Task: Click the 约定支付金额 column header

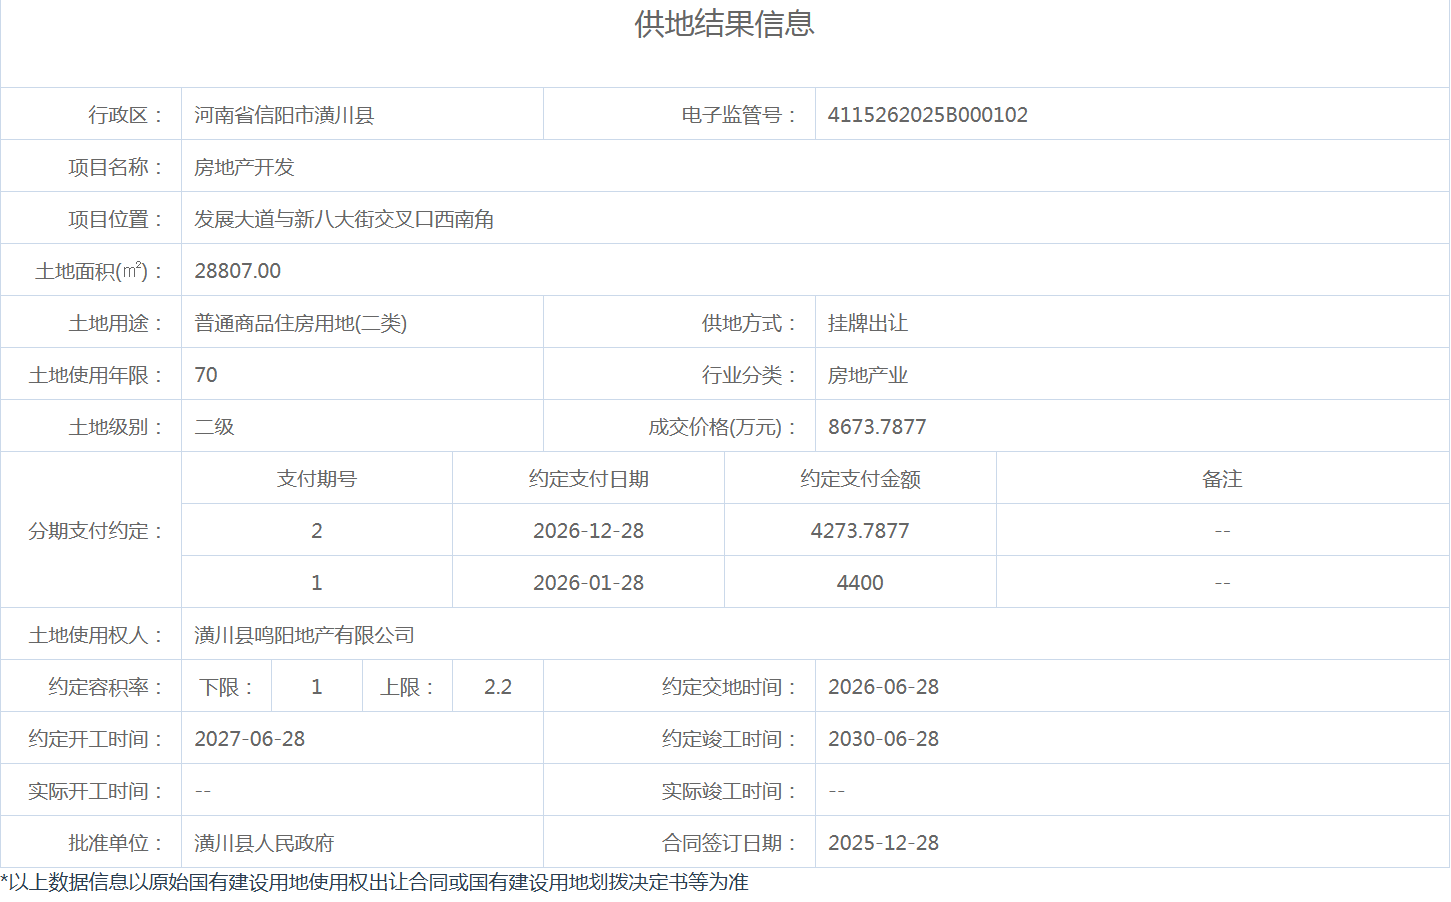Action: point(860,479)
